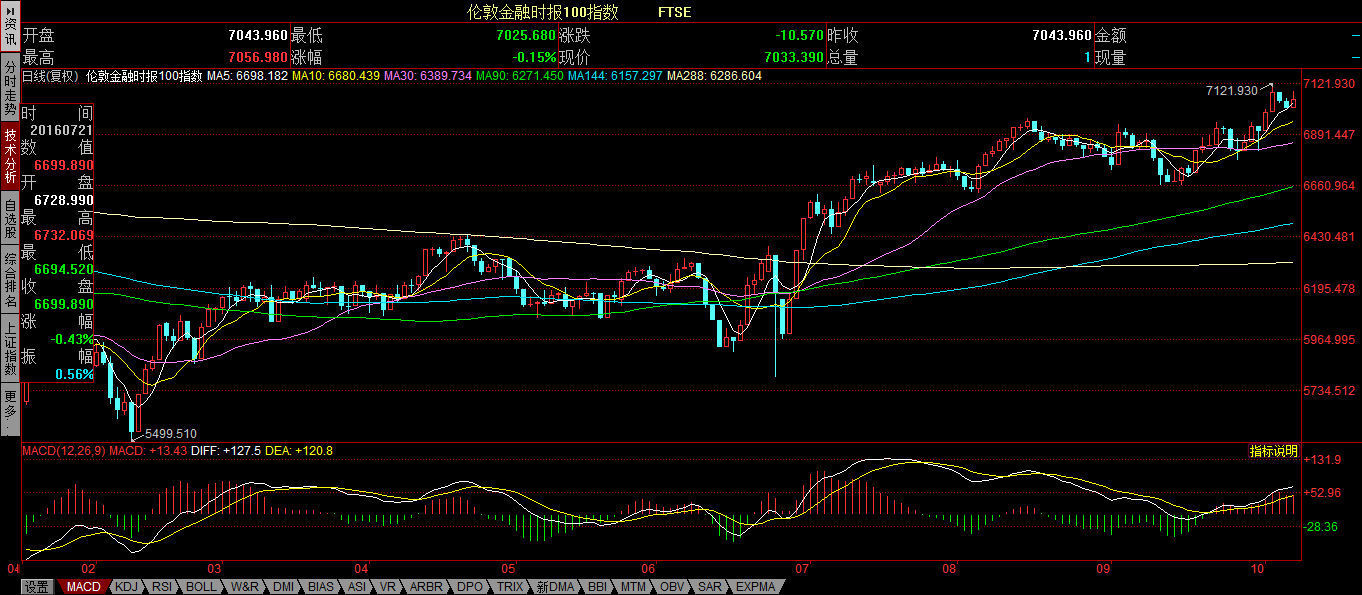This screenshot has width=1362, height=595.
Task: Select the EXPMA indicator tab
Action: 755,587
